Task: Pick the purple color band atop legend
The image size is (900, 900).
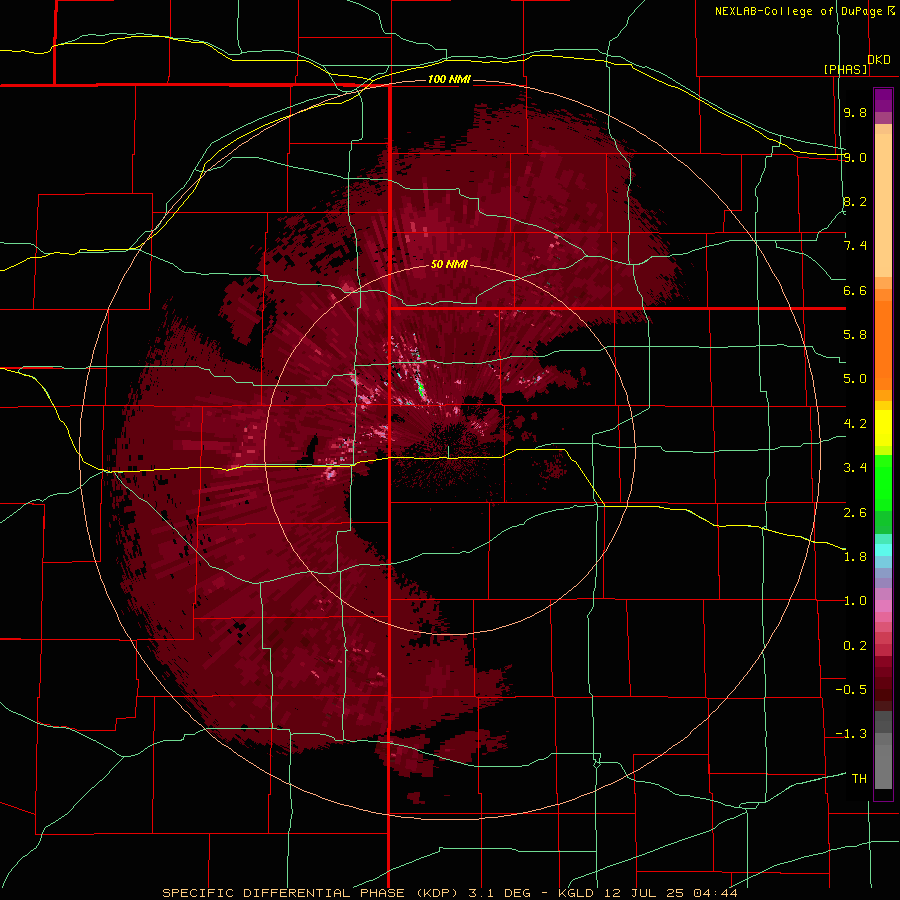Action: (883, 100)
